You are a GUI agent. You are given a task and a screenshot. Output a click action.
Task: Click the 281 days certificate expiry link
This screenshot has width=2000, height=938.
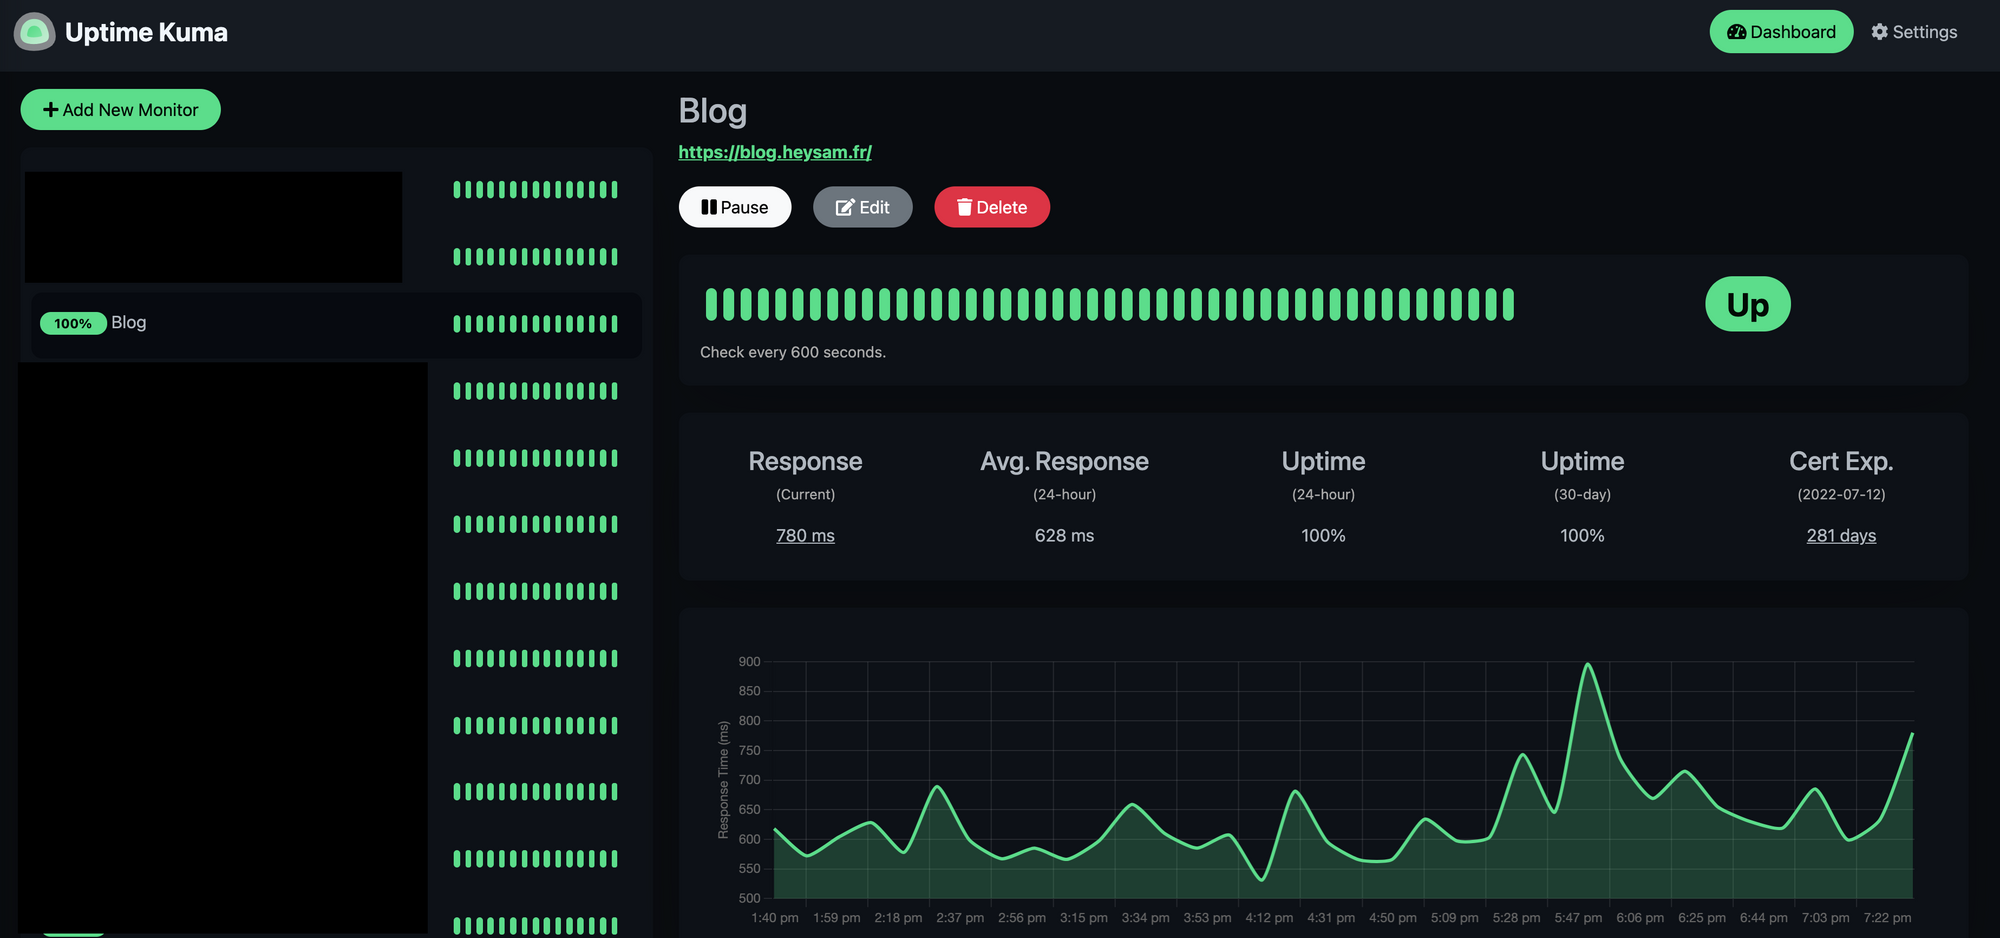1841,536
